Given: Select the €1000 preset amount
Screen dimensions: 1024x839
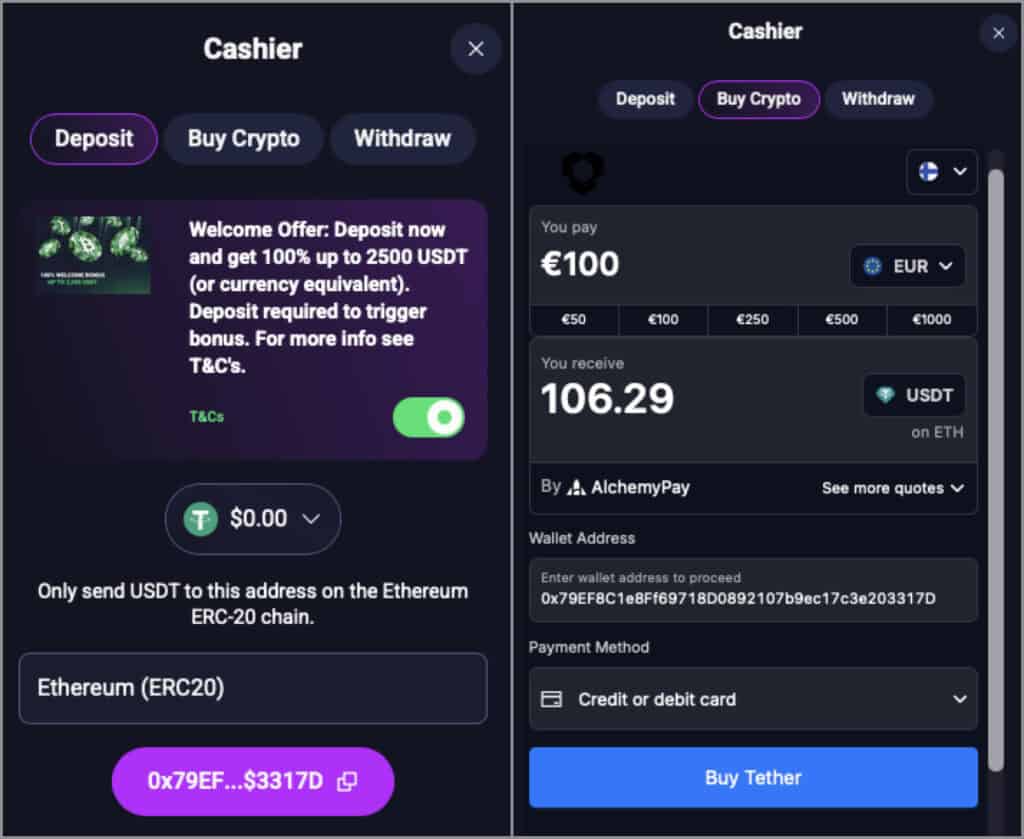Looking at the screenshot, I should click(x=931, y=319).
